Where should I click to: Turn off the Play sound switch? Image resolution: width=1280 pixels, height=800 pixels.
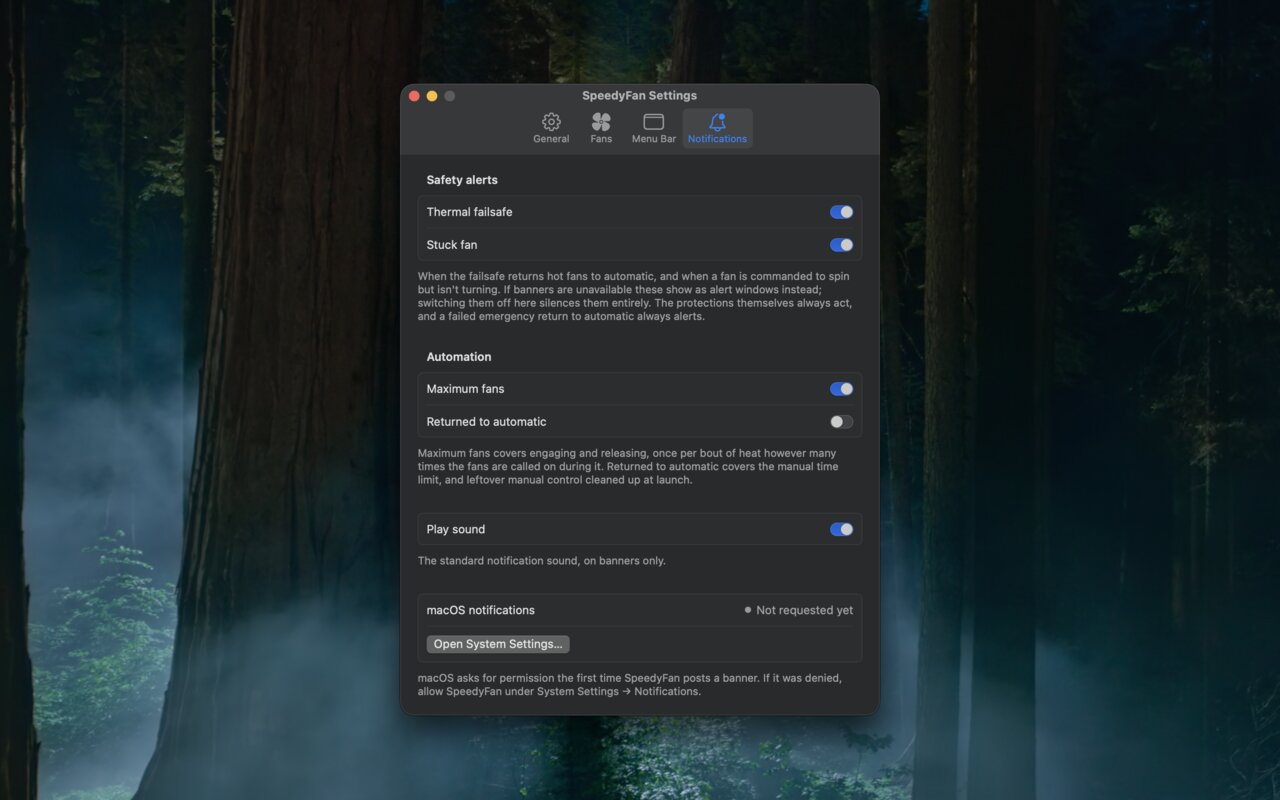[841, 530]
